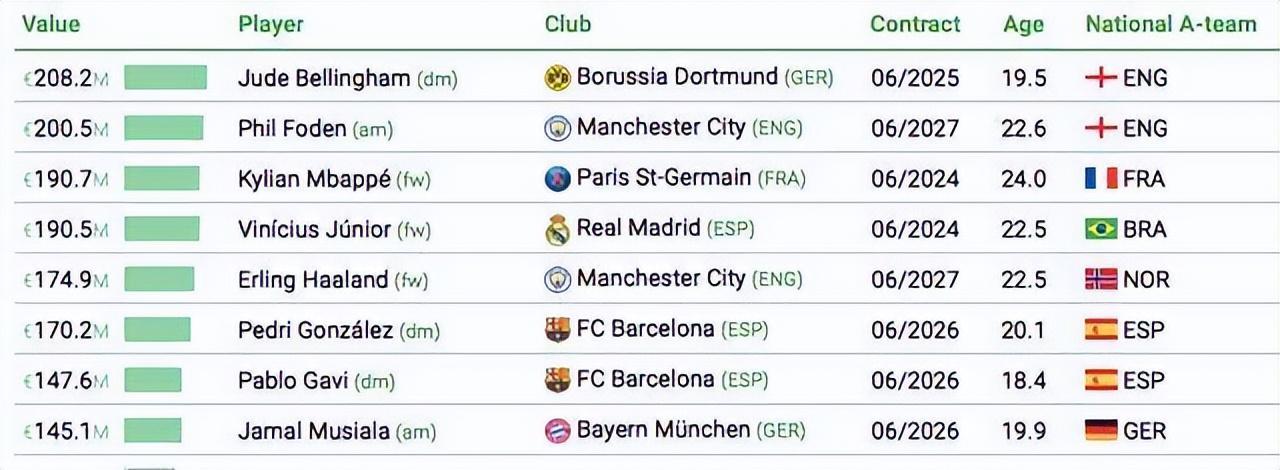
Task: Sort table by the Value column header
Action: pos(51,24)
